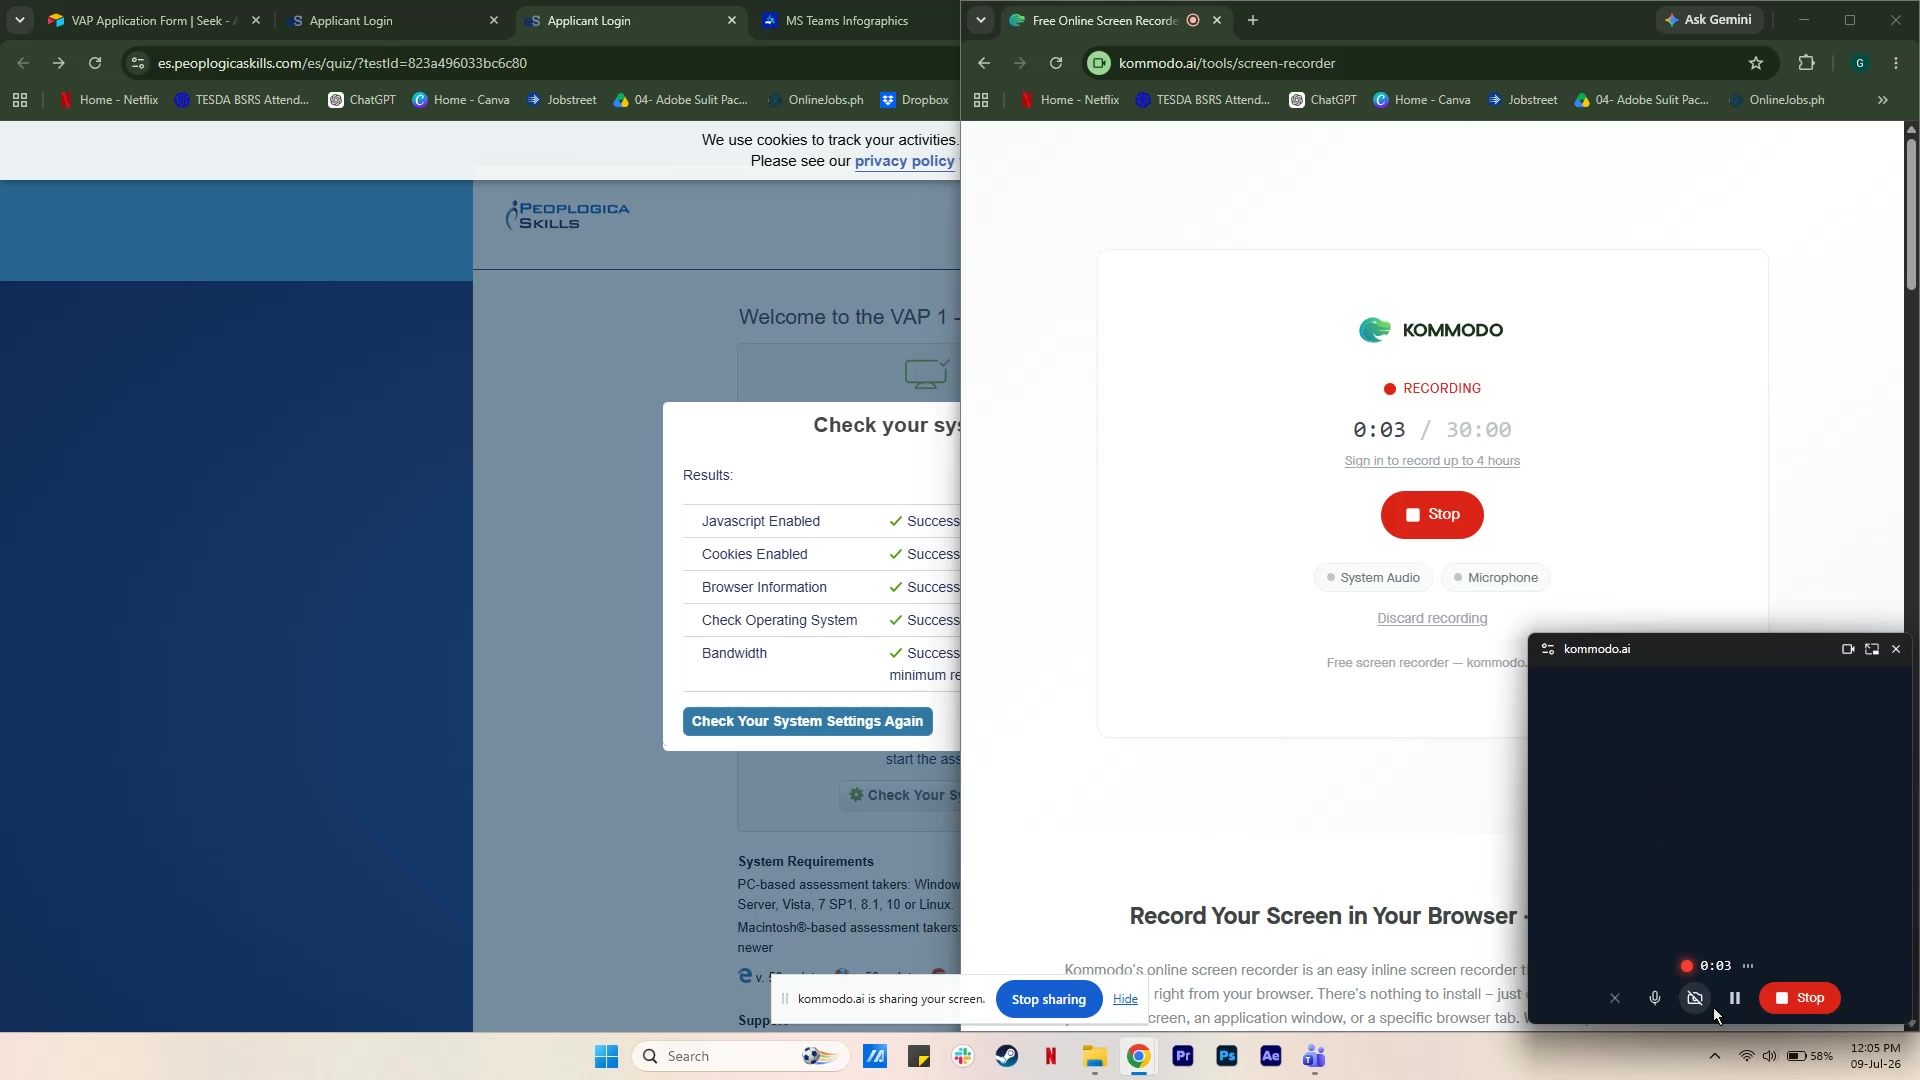This screenshot has width=1920, height=1080.
Task: Click Check Your System Settings Again
Action: (808, 721)
